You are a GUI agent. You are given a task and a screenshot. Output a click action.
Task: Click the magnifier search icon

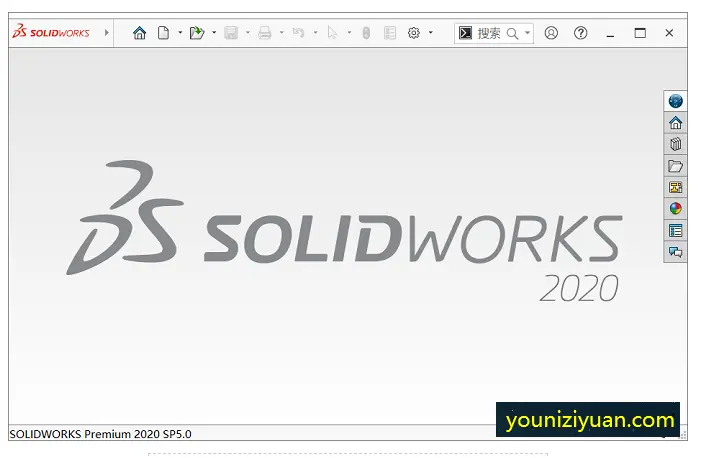pos(512,33)
